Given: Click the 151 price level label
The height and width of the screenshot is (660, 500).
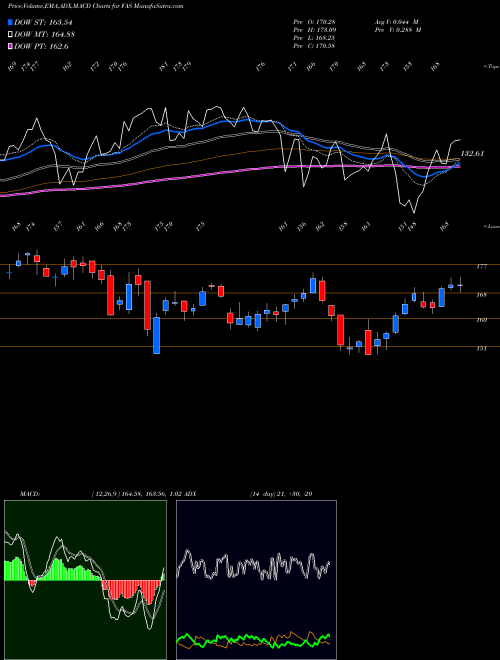Looking at the screenshot, I should pyautogui.click(x=482, y=348).
